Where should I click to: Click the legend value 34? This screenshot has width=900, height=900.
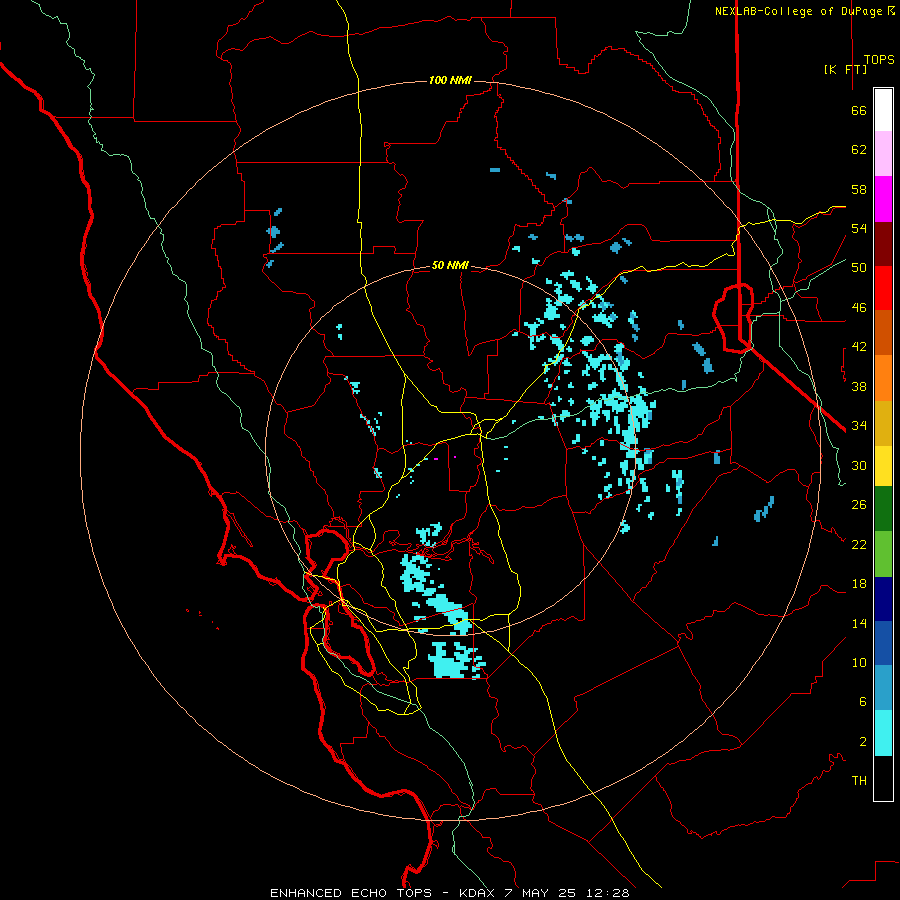[x=859, y=426]
